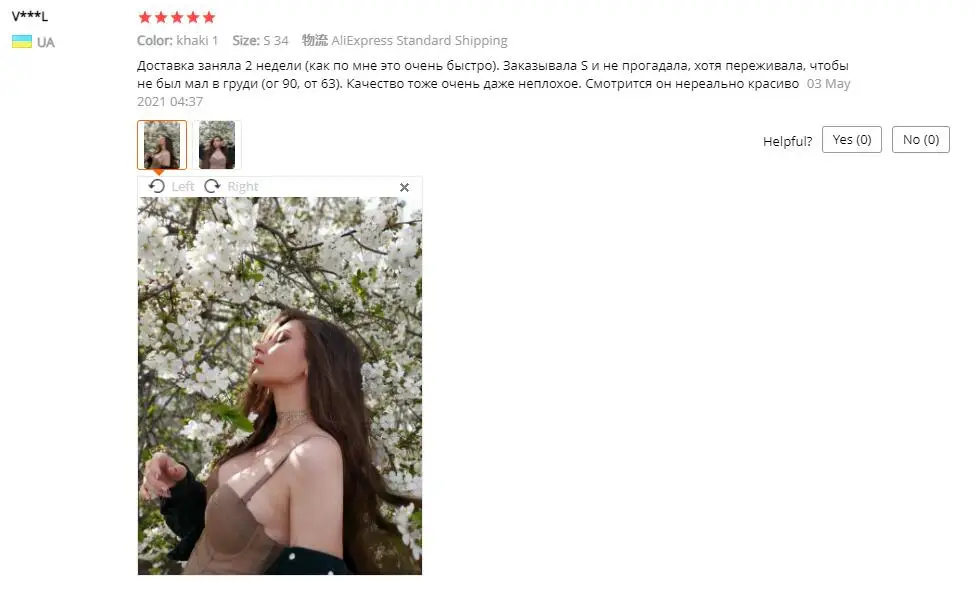Click the 物流 logistics label

click(x=315, y=40)
